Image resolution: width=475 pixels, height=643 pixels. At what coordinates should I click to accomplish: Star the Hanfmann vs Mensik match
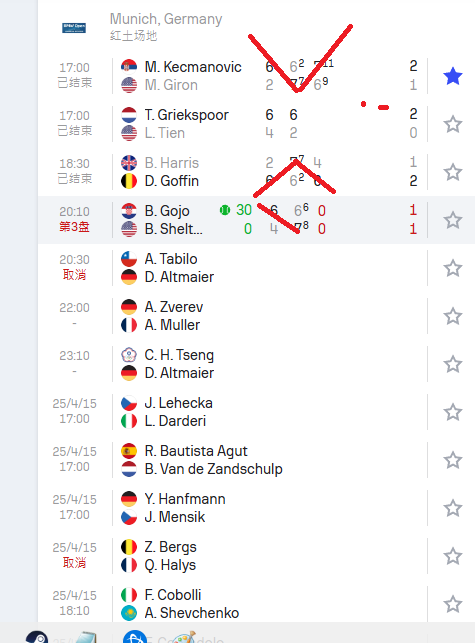pyautogui.click(x=453, y=508)
